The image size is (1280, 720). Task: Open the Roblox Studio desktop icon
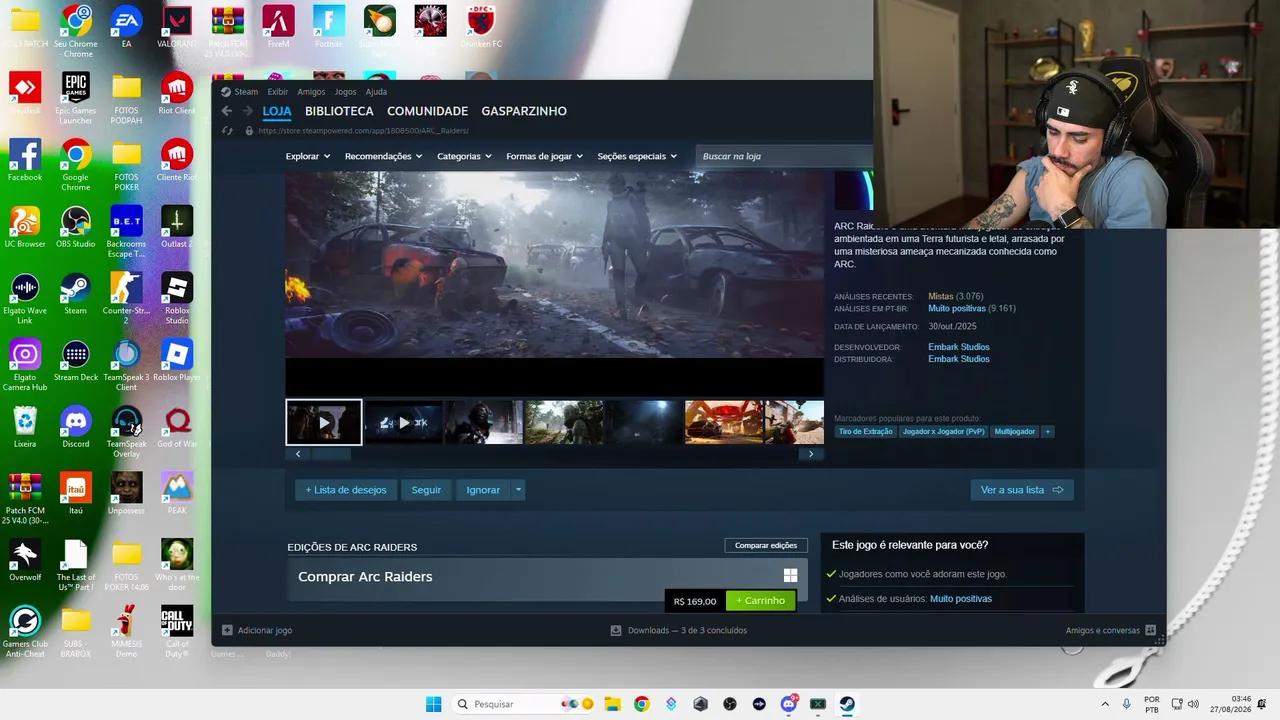pyautogui.click(x=176, y=298)
